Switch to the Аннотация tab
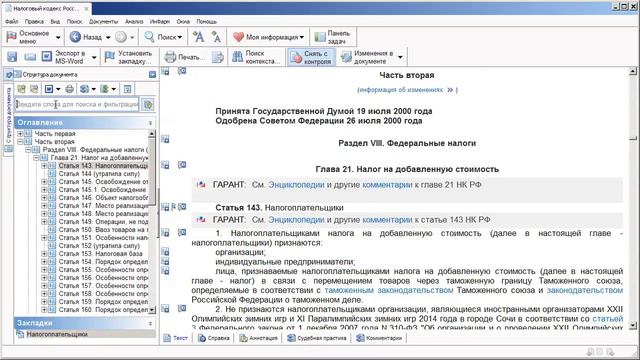 coord(258,338)
